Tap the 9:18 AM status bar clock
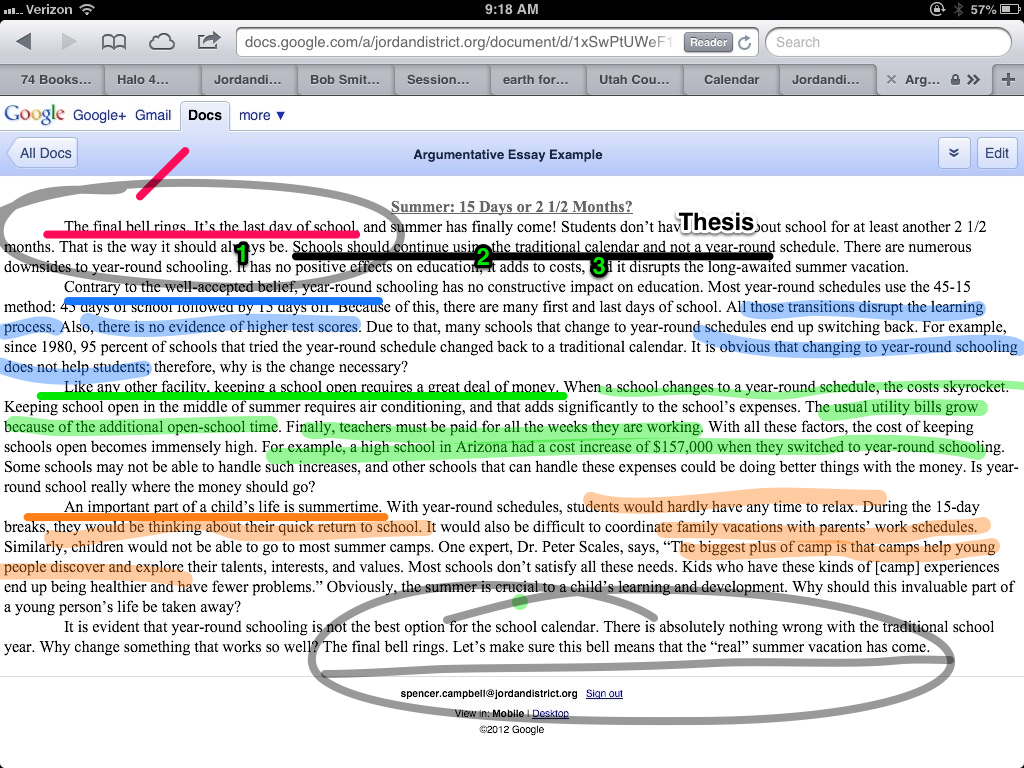 (511, 9)
